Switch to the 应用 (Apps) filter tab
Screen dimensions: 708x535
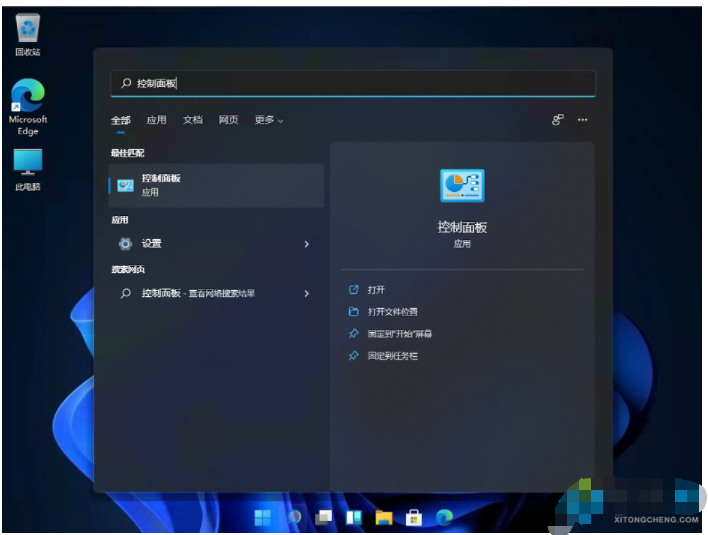click(x=156, y=120)
